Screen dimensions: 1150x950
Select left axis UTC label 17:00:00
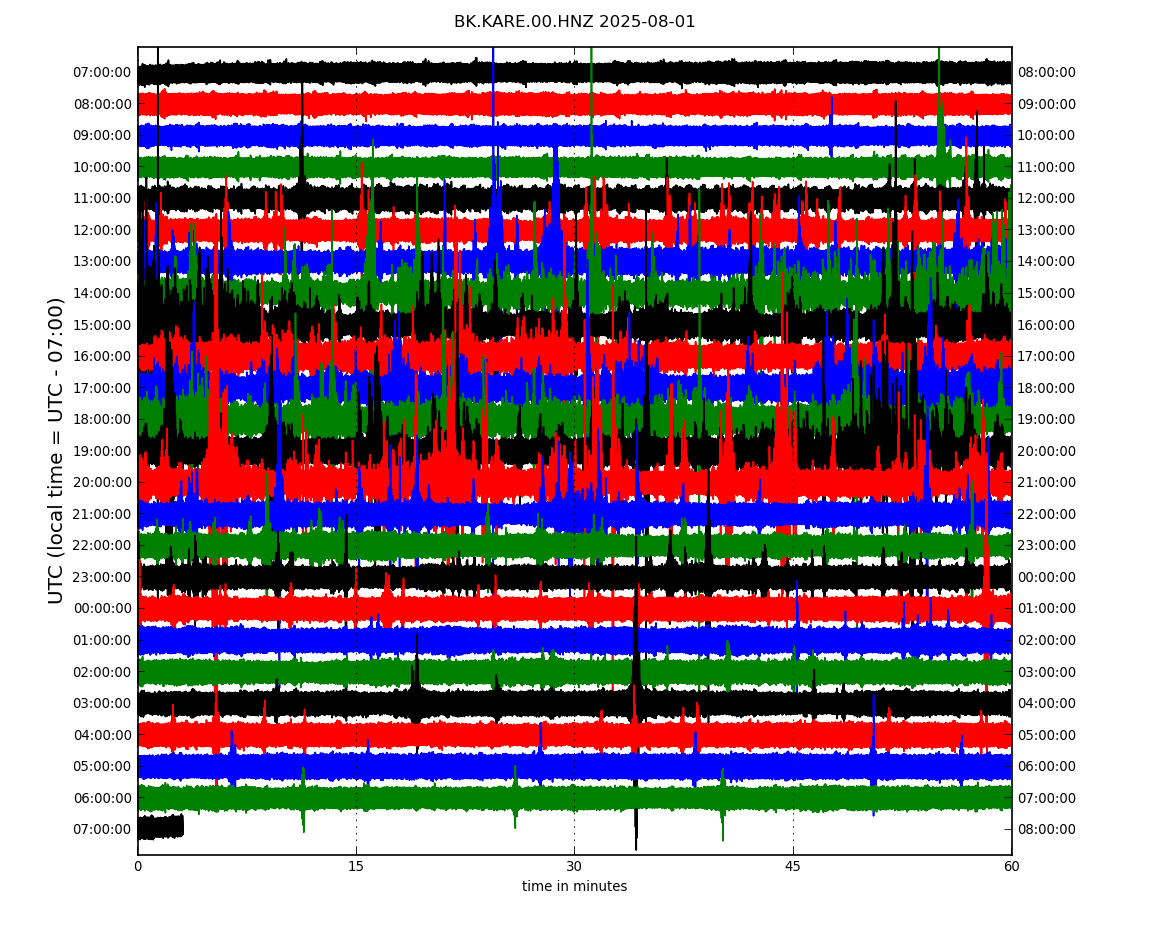click(103, 388)
